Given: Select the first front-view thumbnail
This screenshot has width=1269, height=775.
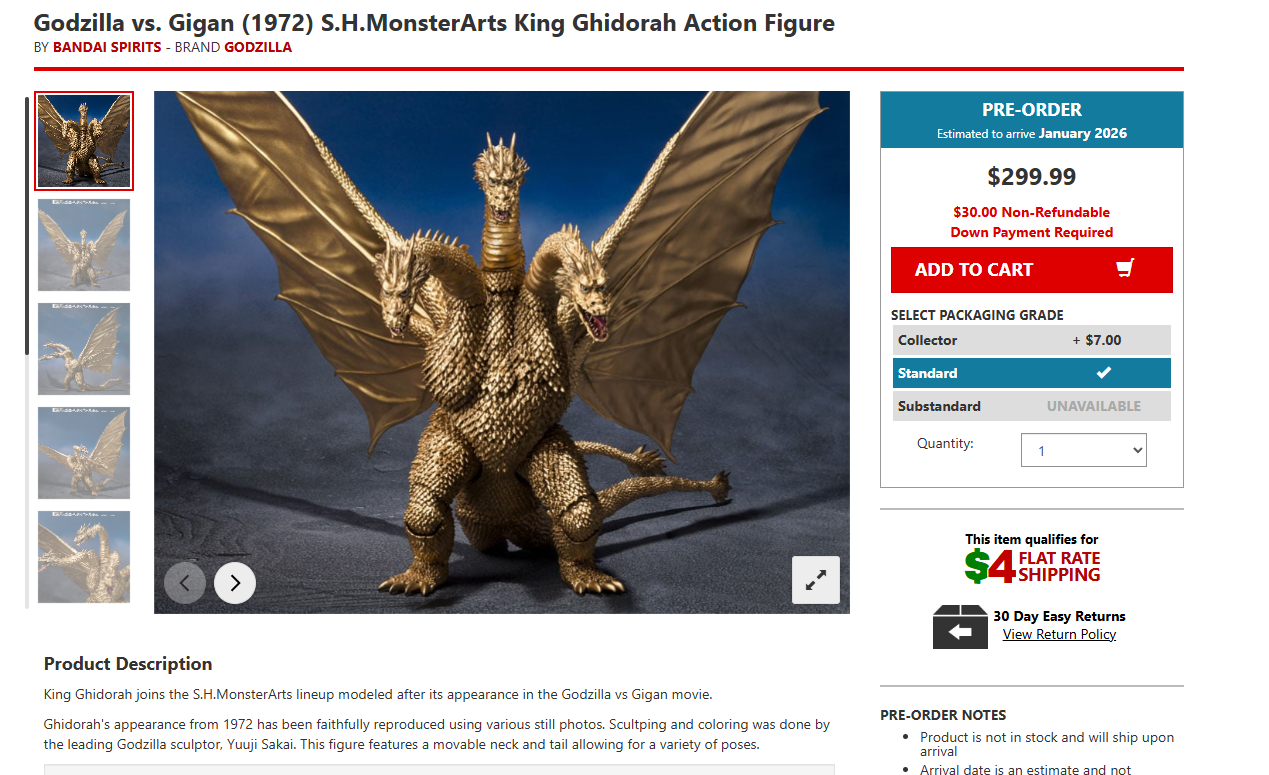Looking at the screenshot, I should click(84, 141).
